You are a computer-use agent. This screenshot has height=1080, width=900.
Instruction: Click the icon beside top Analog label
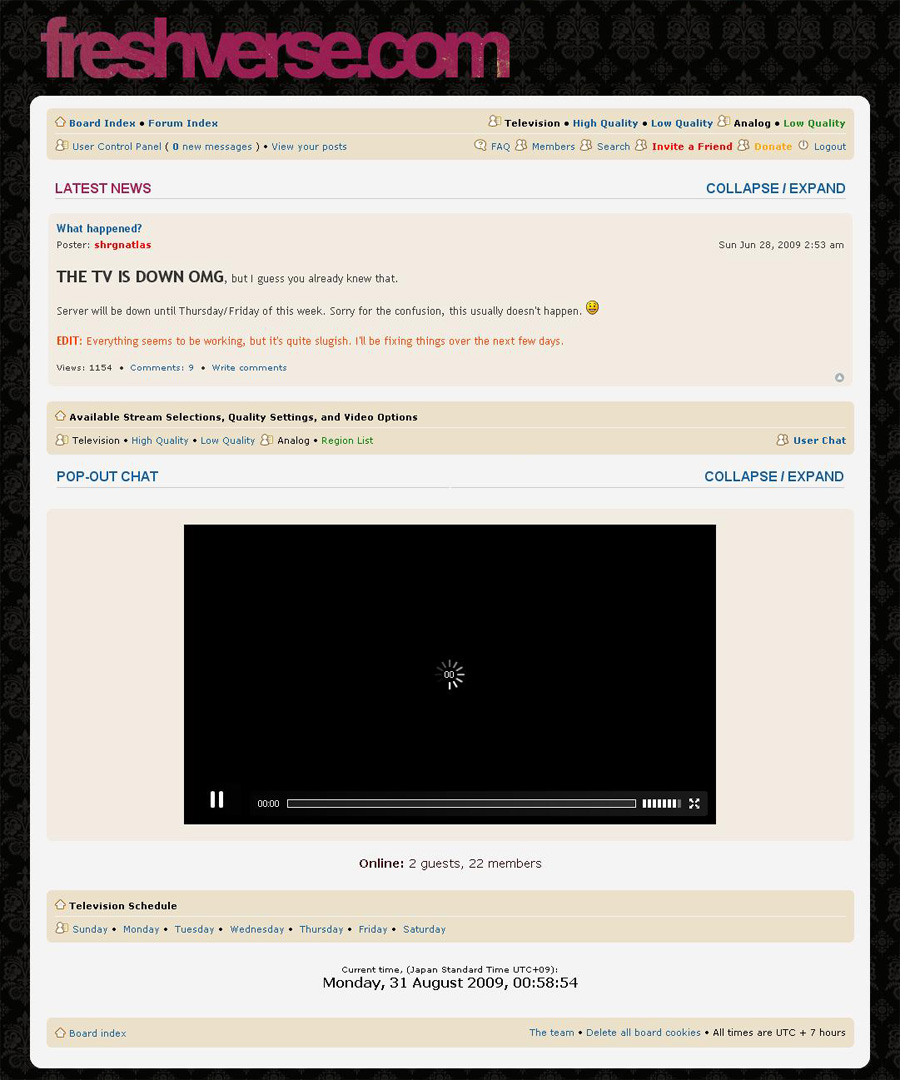(x=723, y=121)
